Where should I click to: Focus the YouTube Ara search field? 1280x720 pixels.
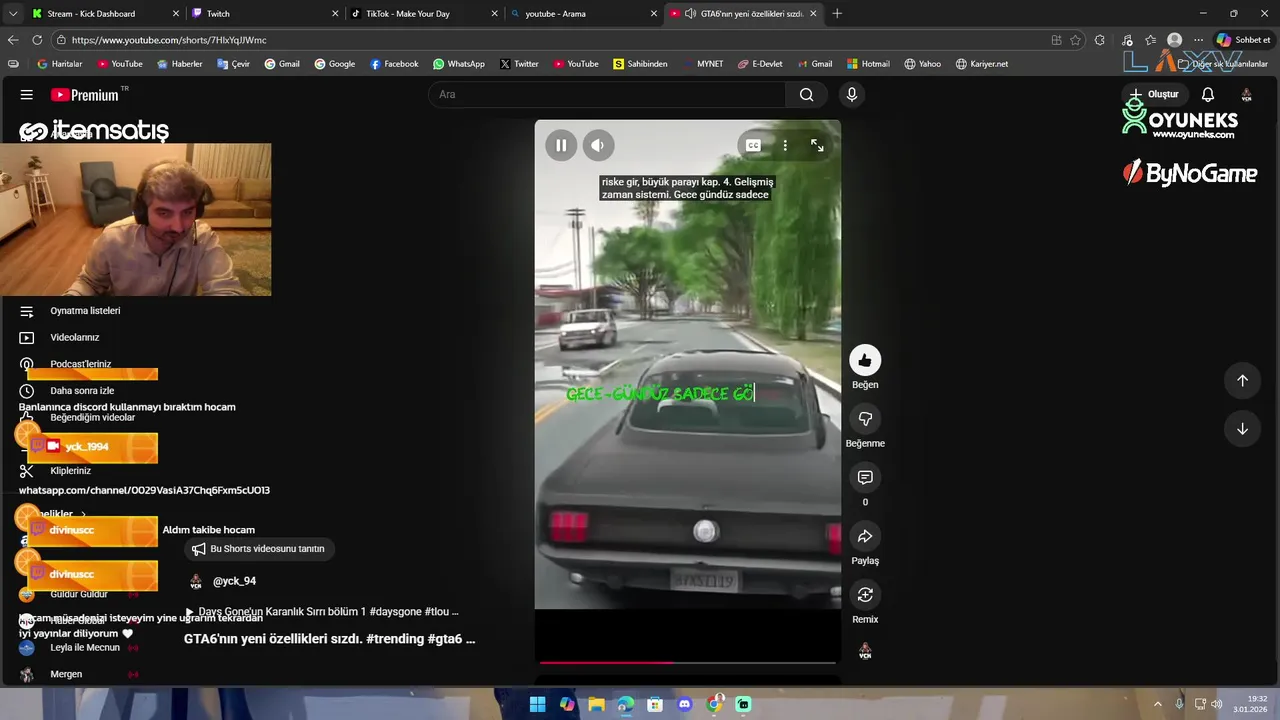[607, 94]
